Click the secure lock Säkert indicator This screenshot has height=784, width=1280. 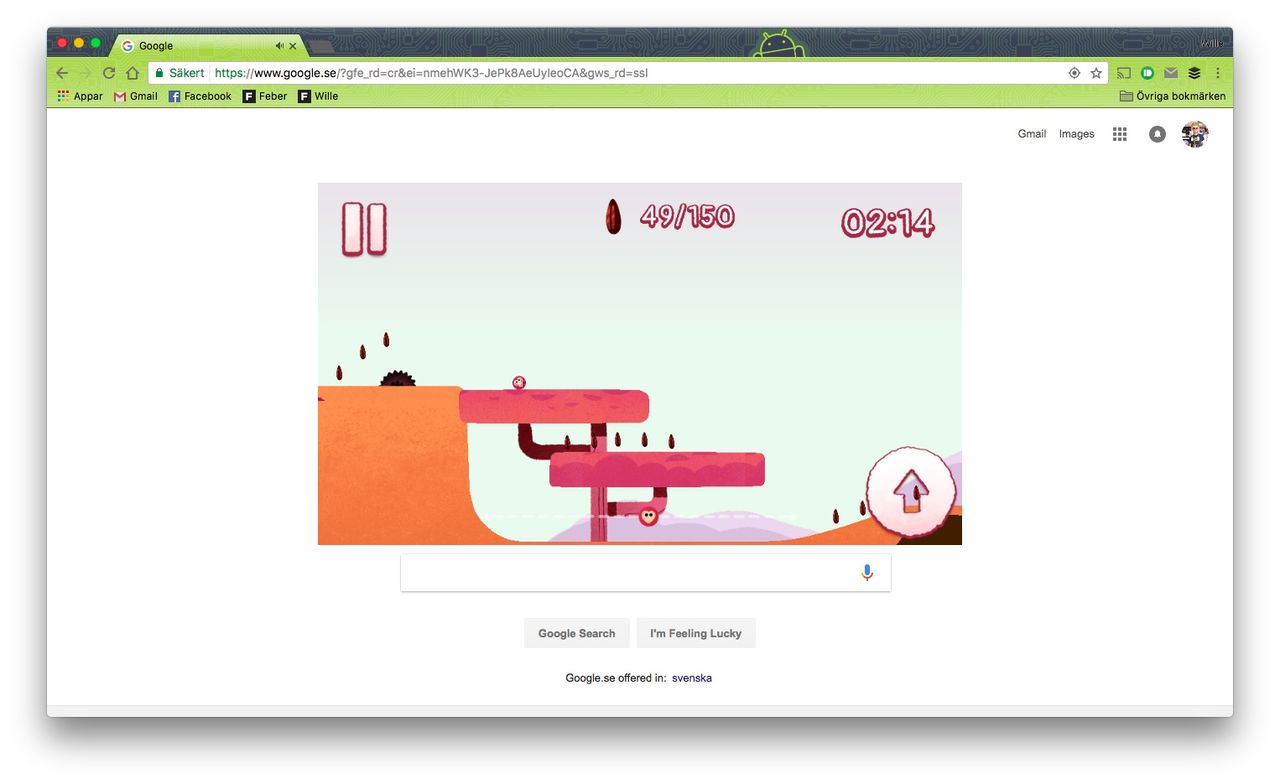point(180,73)
